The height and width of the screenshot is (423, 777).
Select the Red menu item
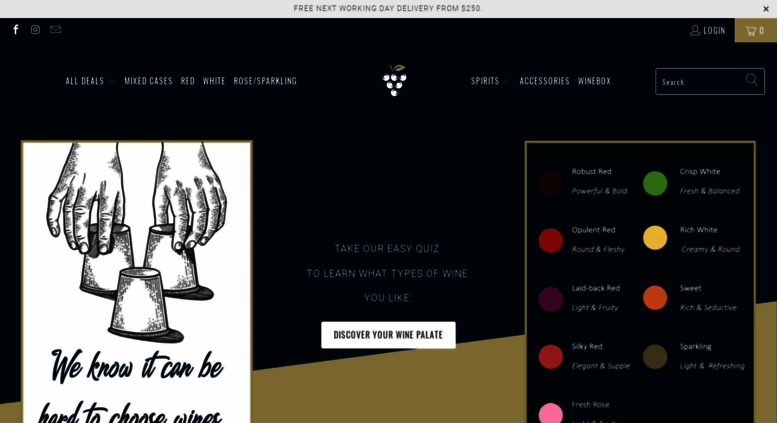188,81
